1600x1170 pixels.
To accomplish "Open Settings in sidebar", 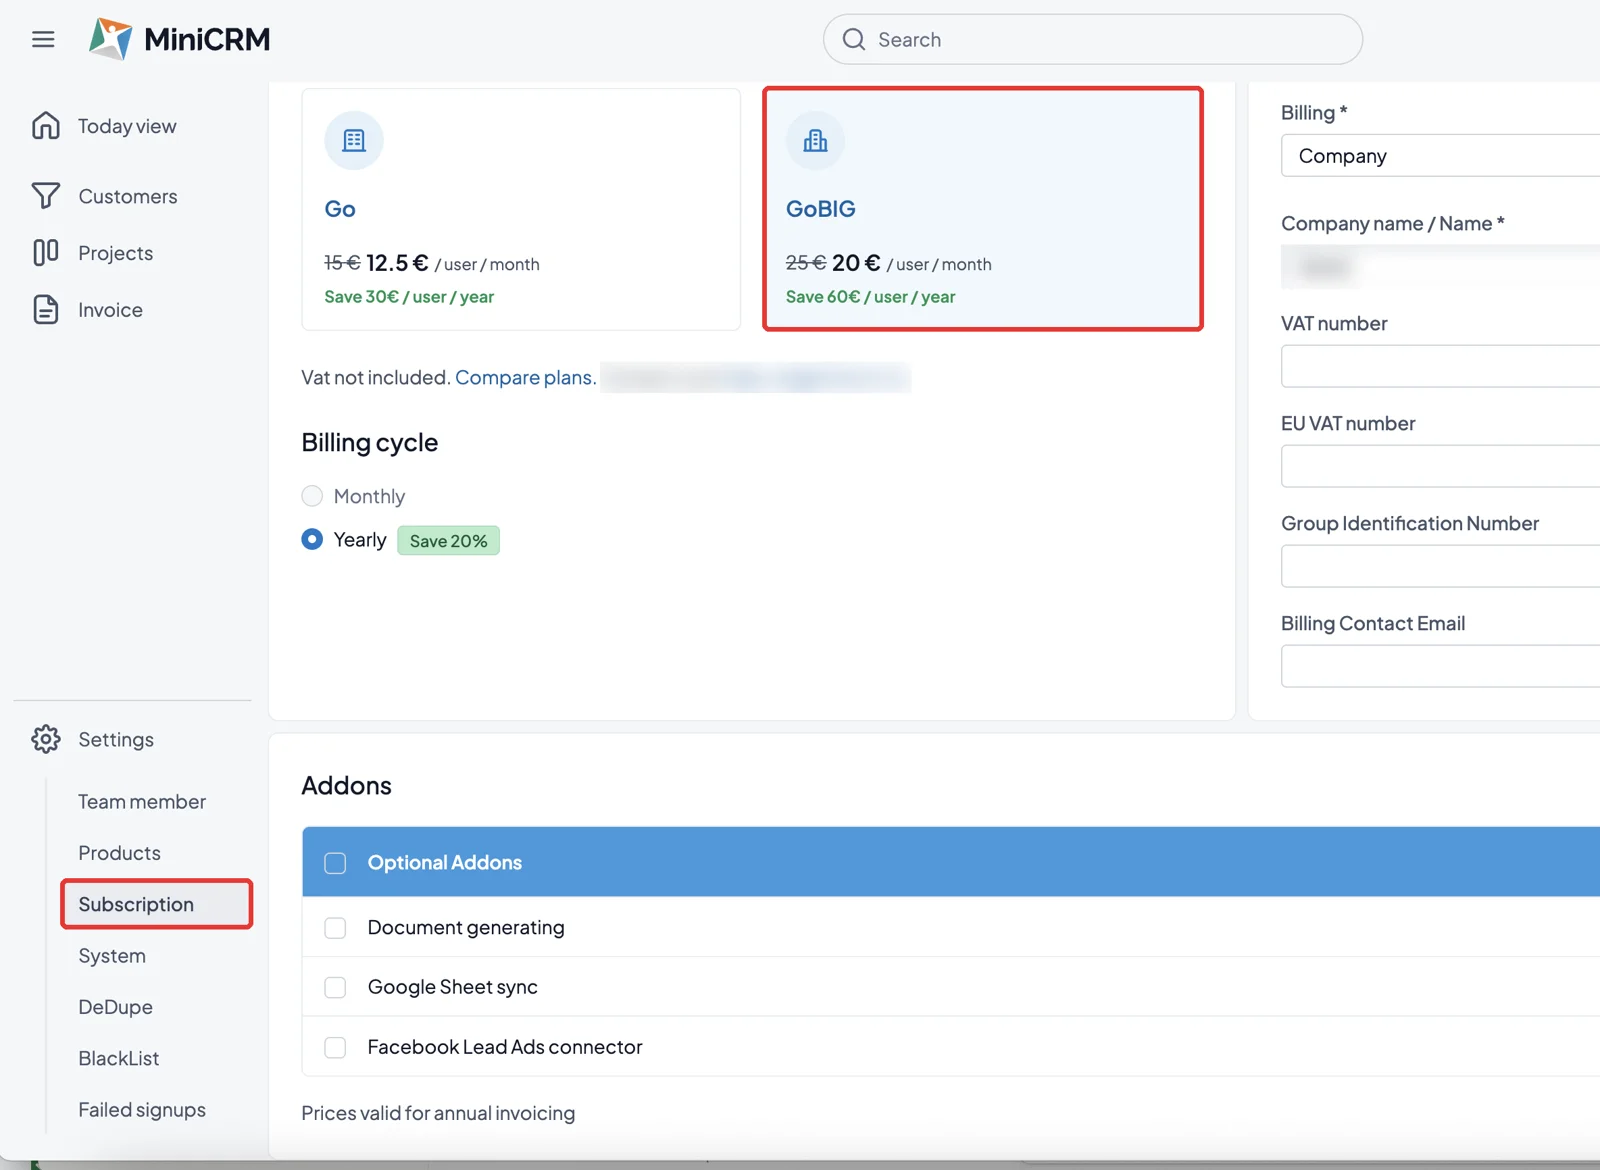I will pos(116,739).
